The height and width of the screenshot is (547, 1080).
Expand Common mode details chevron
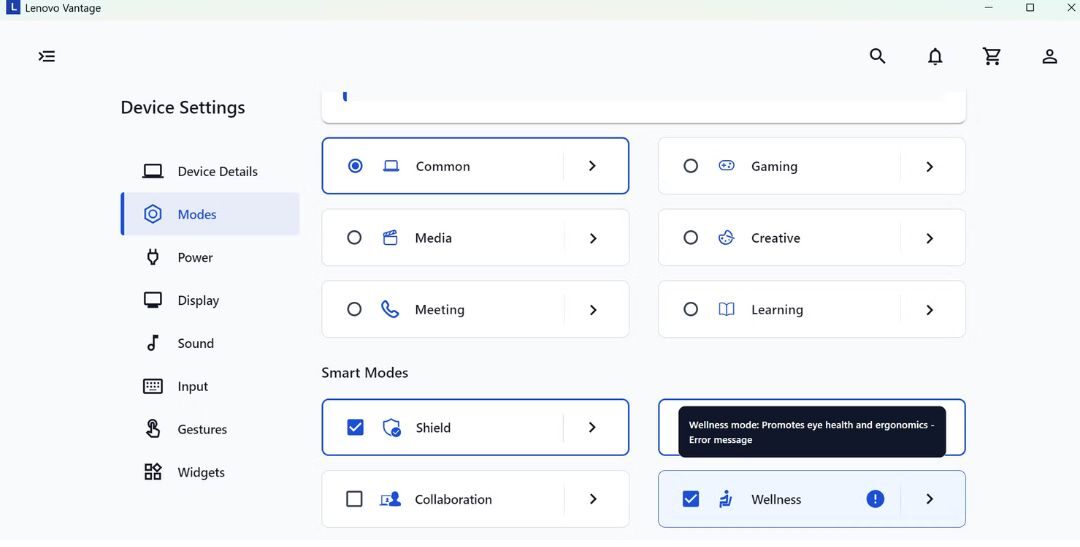(592, 166)
